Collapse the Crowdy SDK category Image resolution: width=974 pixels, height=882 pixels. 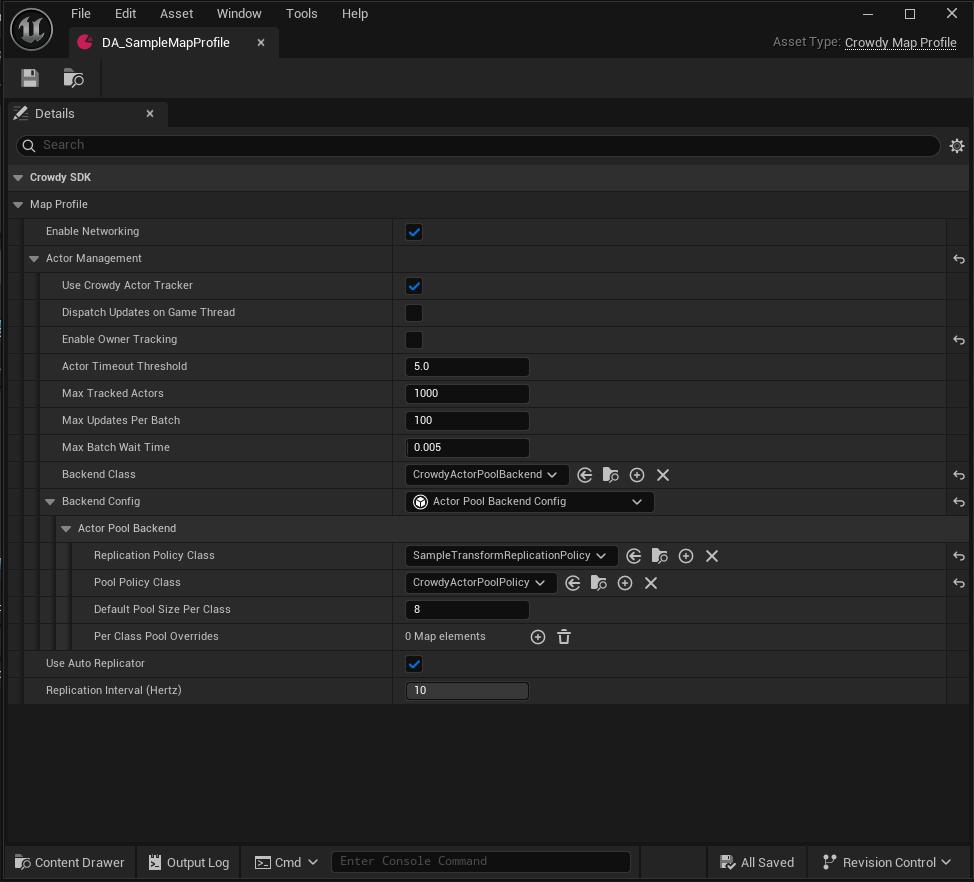tap(17, 178)
